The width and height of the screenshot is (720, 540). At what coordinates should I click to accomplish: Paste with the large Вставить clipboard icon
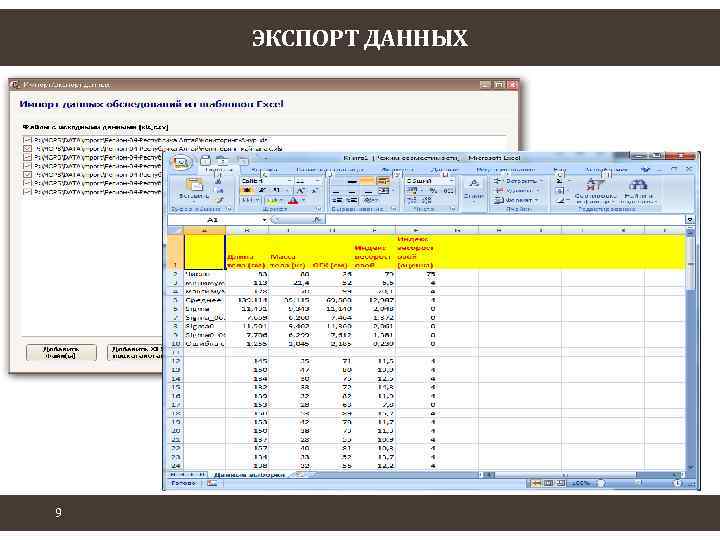[x=194, y=185]
